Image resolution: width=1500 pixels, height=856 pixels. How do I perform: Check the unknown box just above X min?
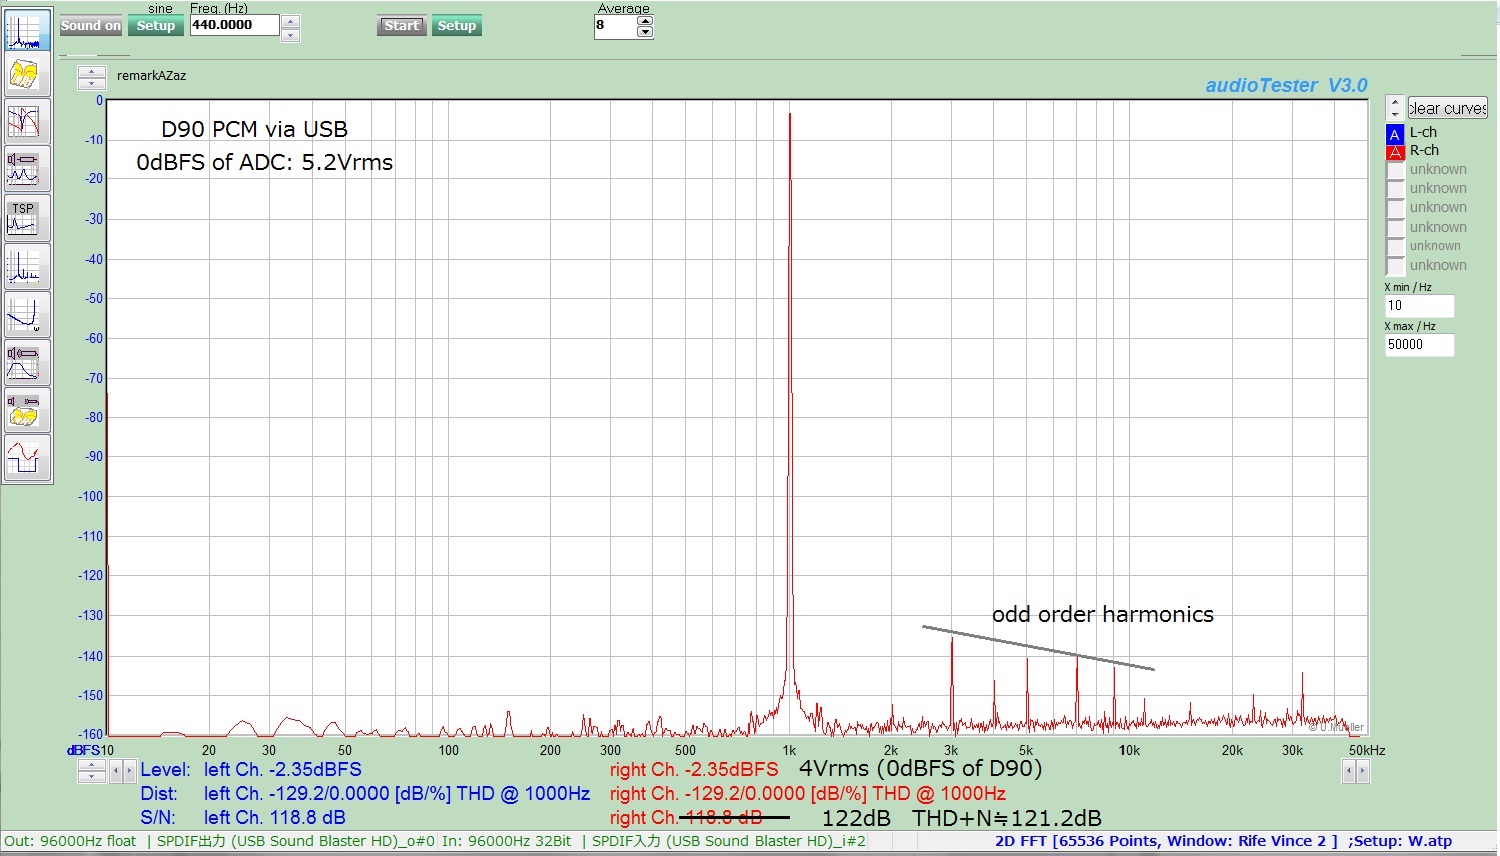click(x=1395, y=266)
